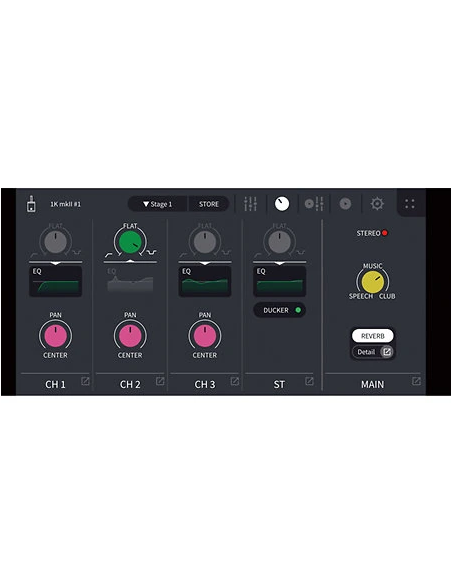Adjust the CH 3 EQ mode knob
This screenshot has height=584, width=452.
click(205, 241)
